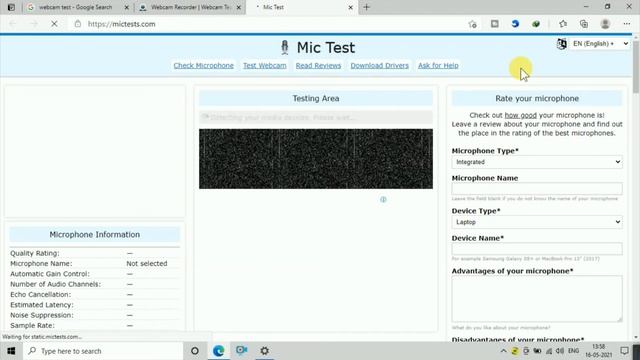Viewport: 640px width, 360px height.
Task: Select the Mic Test tab
Action: [x=302, y=7]
